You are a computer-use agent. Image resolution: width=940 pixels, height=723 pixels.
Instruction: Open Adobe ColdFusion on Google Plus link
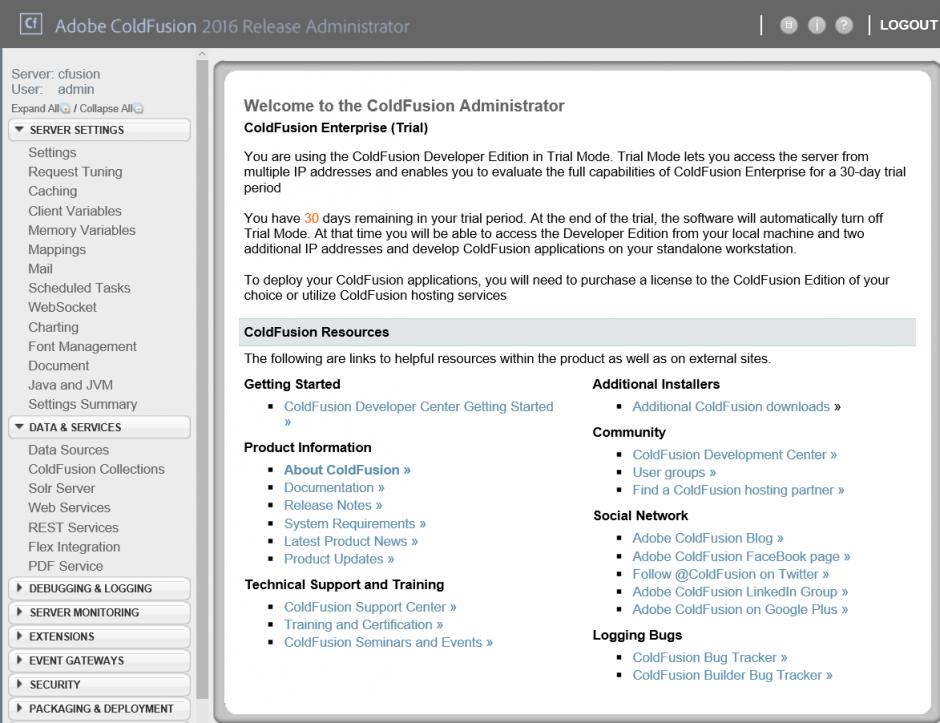[740, 610]
